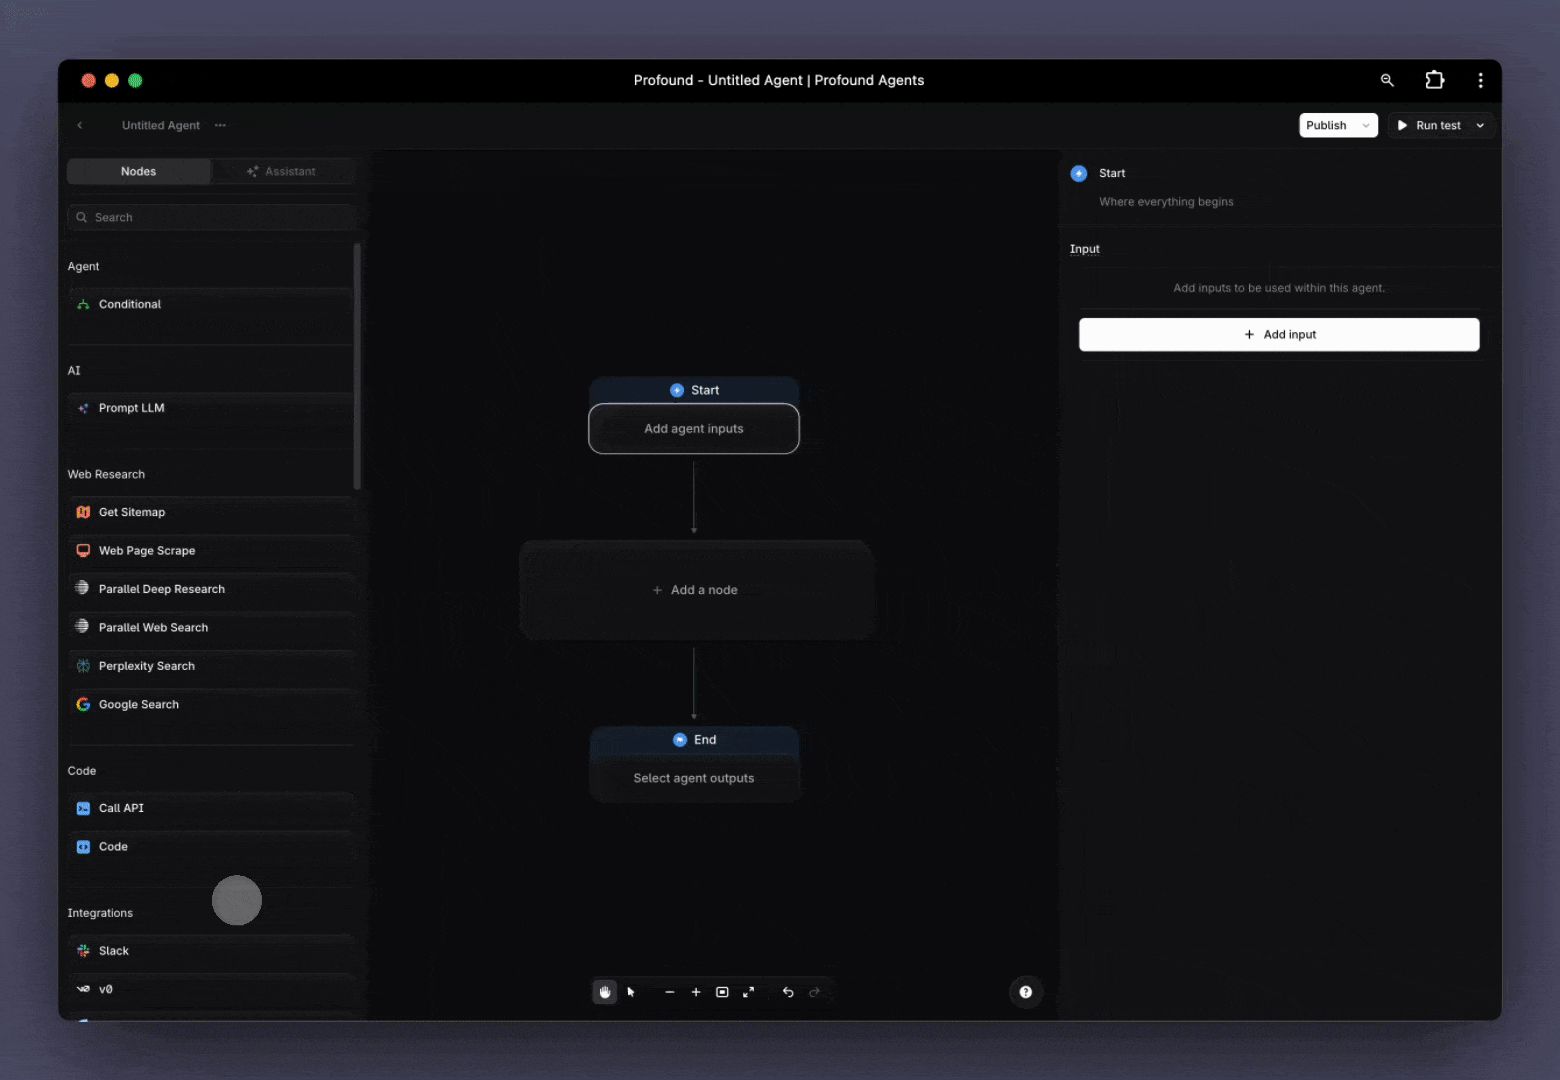Open the Publish dropdown arrow

(x=1366, y=125)
